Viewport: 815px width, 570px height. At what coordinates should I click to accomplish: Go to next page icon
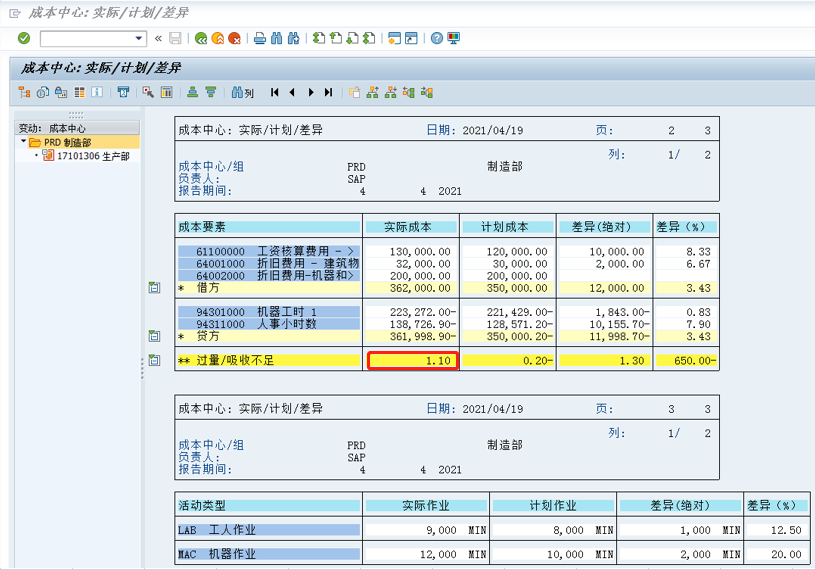click(x=352, y=38)
